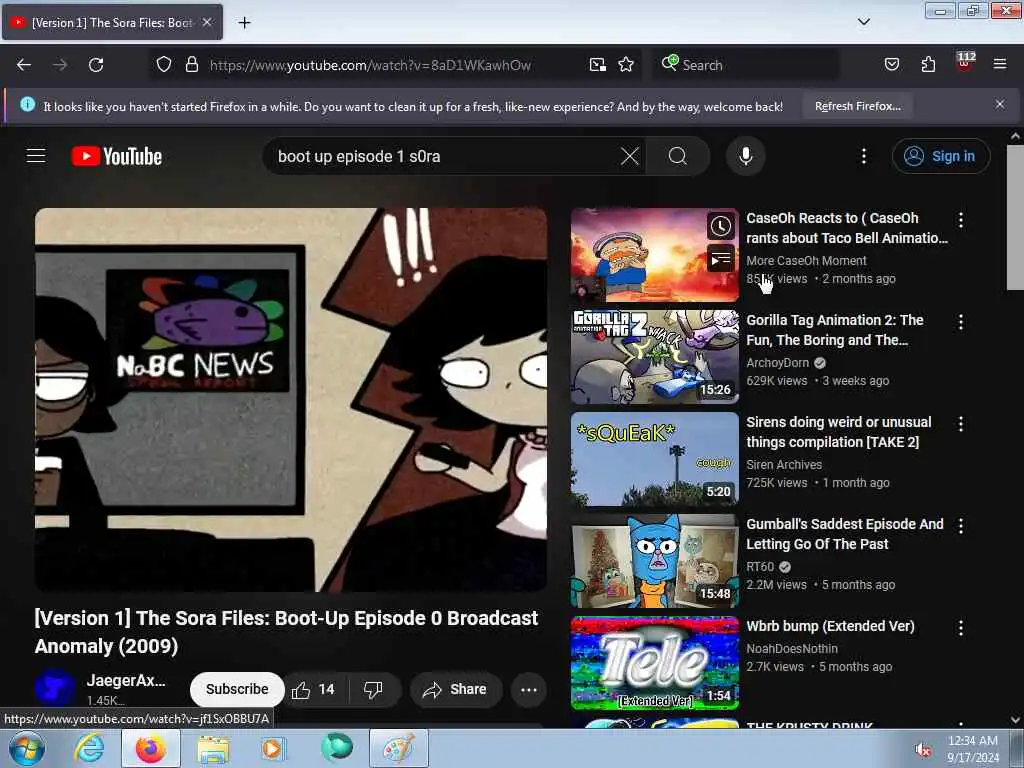Open options for Gumball's Saddest Episode
Image resolution: width=1024 pixels, height=768 pixels.
961,526
